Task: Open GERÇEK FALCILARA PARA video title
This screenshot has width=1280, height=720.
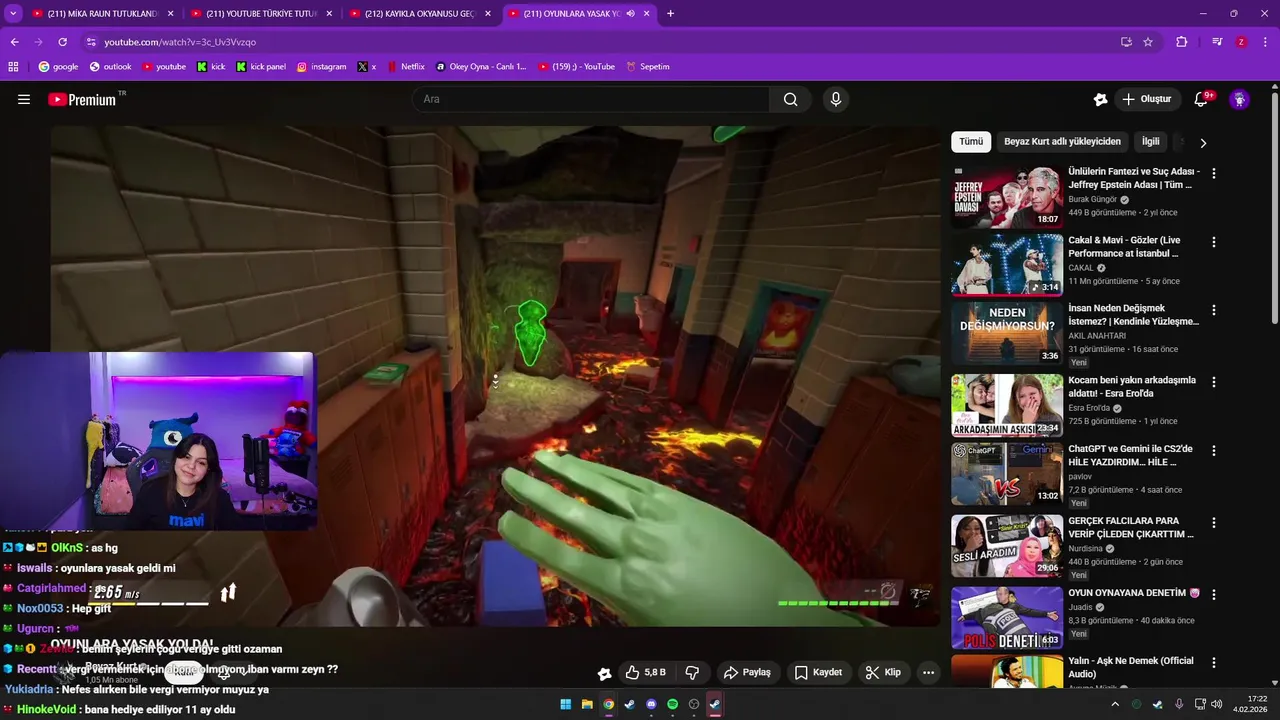Action: [x=1131, y=528]
